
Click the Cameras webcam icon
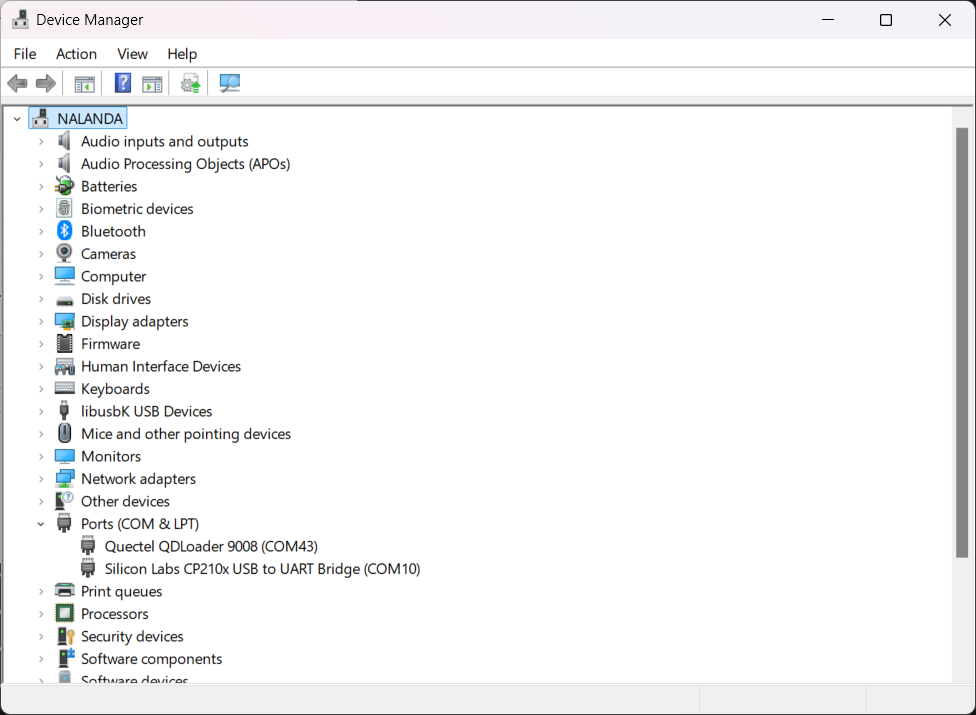point(64,254)
